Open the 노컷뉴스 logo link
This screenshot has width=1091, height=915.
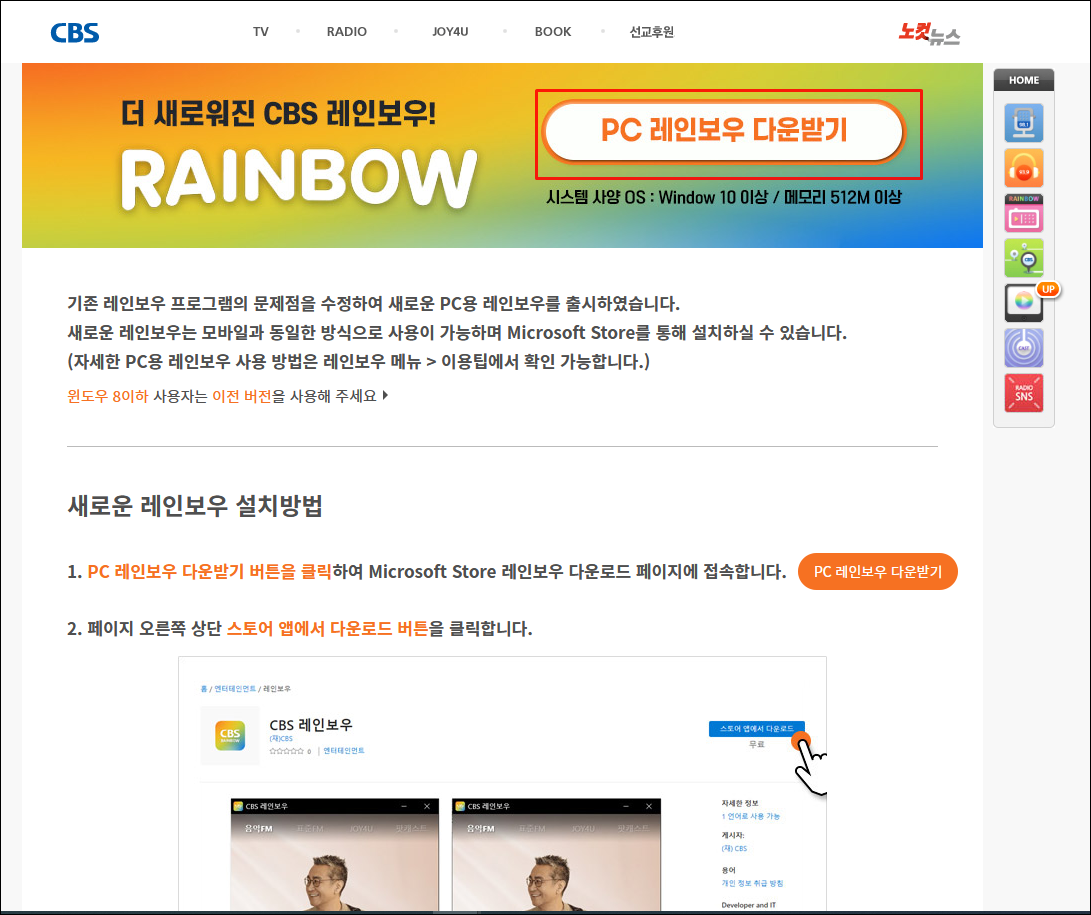[x=929, y=33]
